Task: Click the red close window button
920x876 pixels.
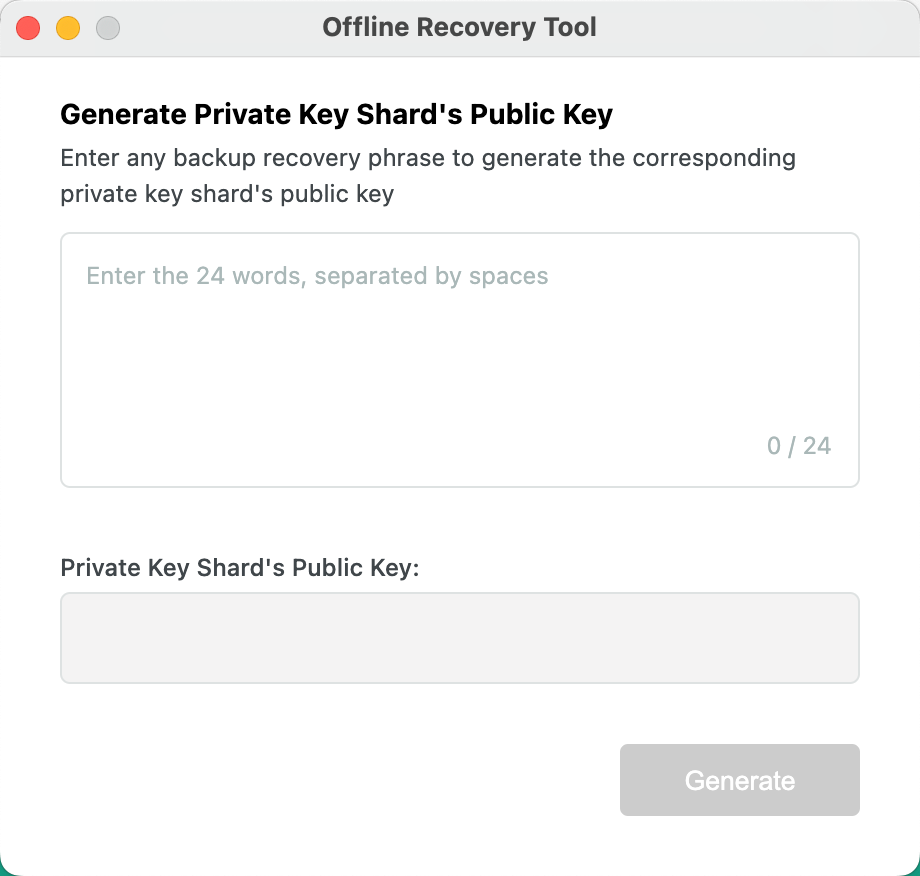Action: pyautogui.click(x=28, y=28)
